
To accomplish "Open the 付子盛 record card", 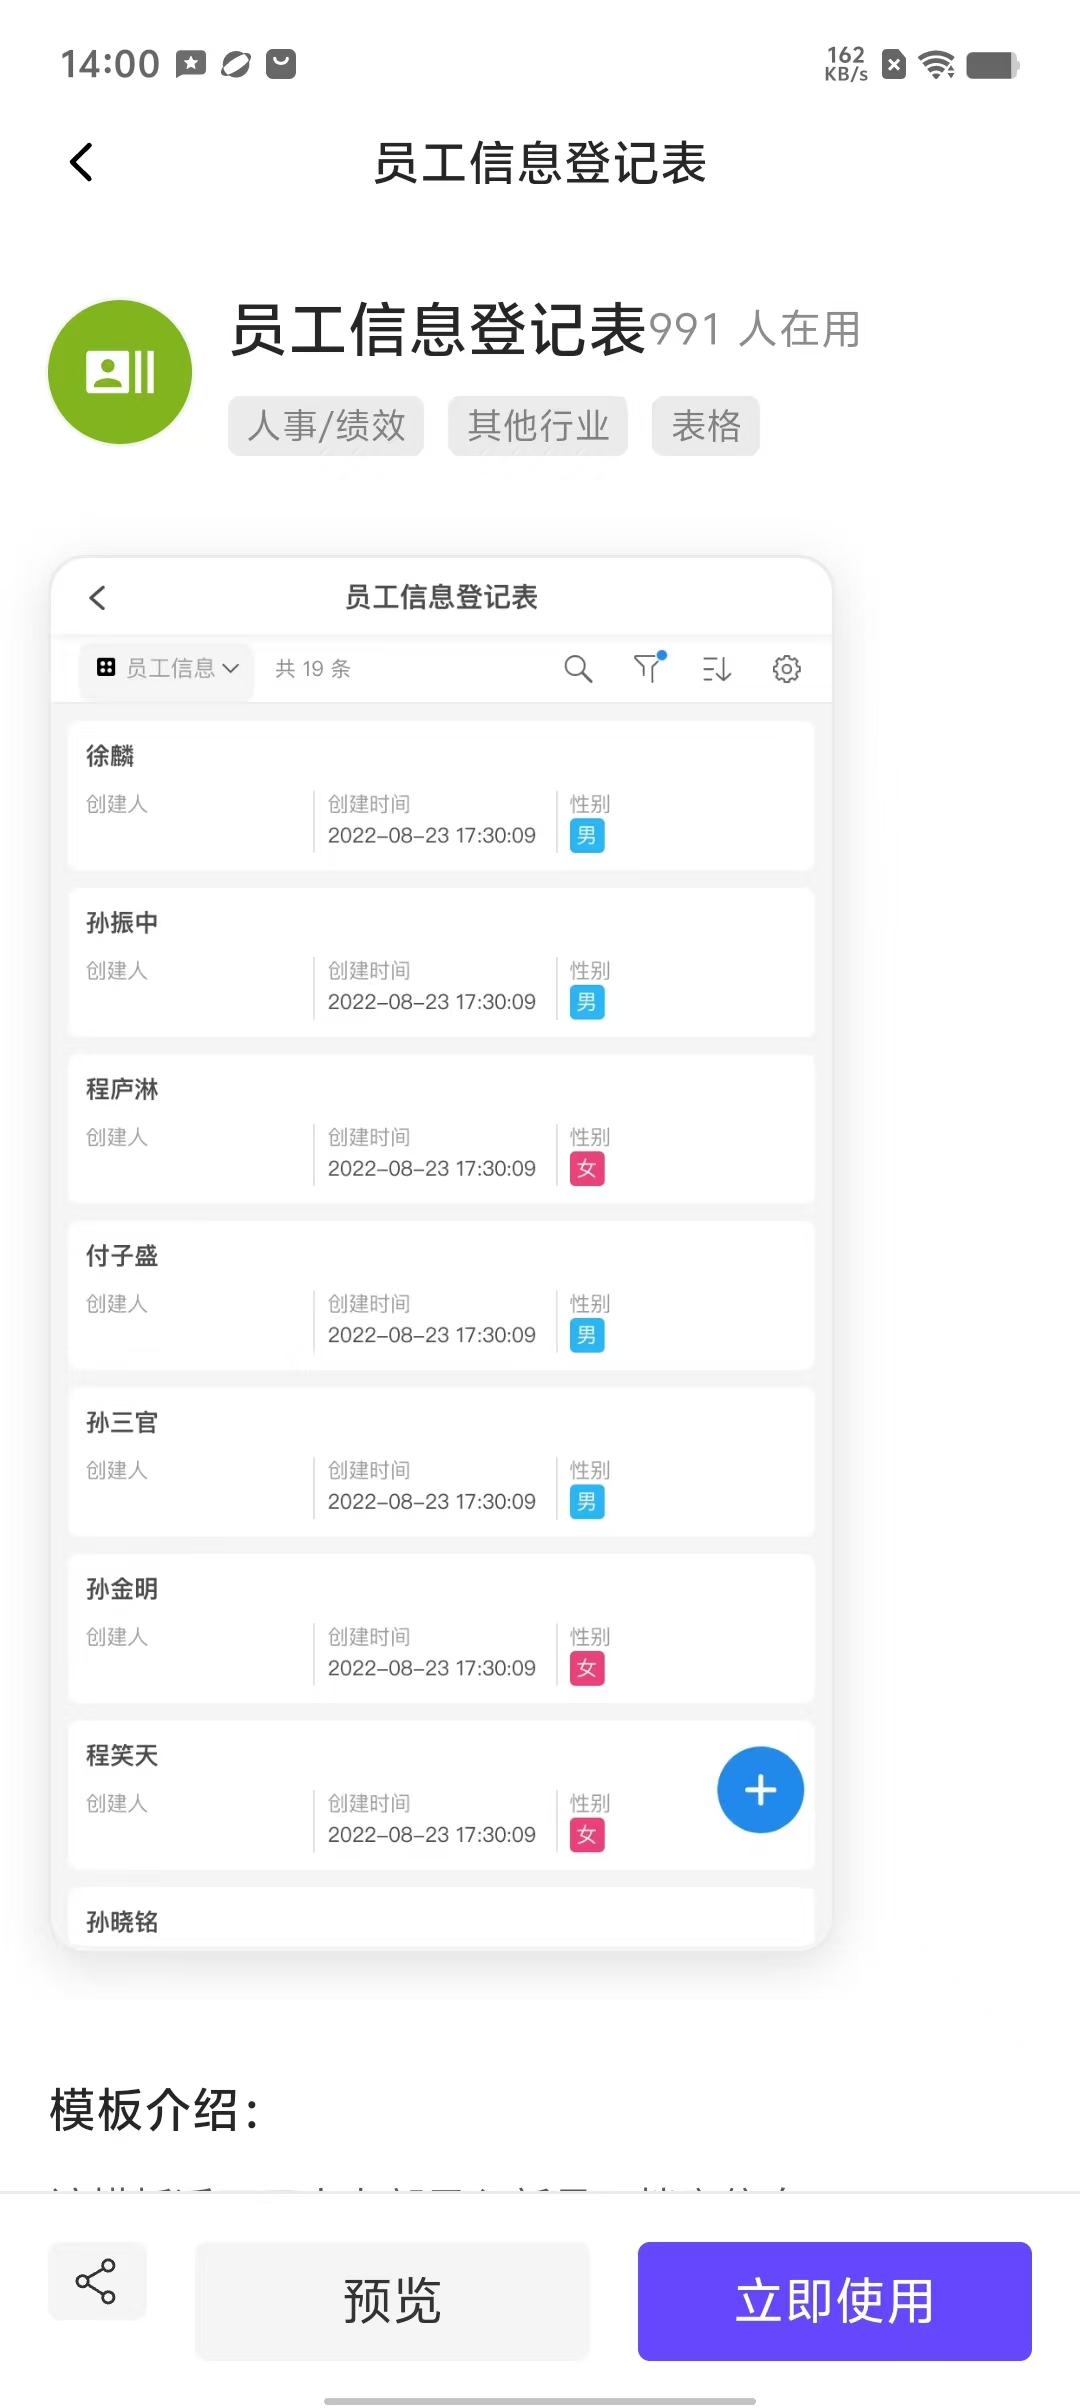I will (x=441, y=1295).
